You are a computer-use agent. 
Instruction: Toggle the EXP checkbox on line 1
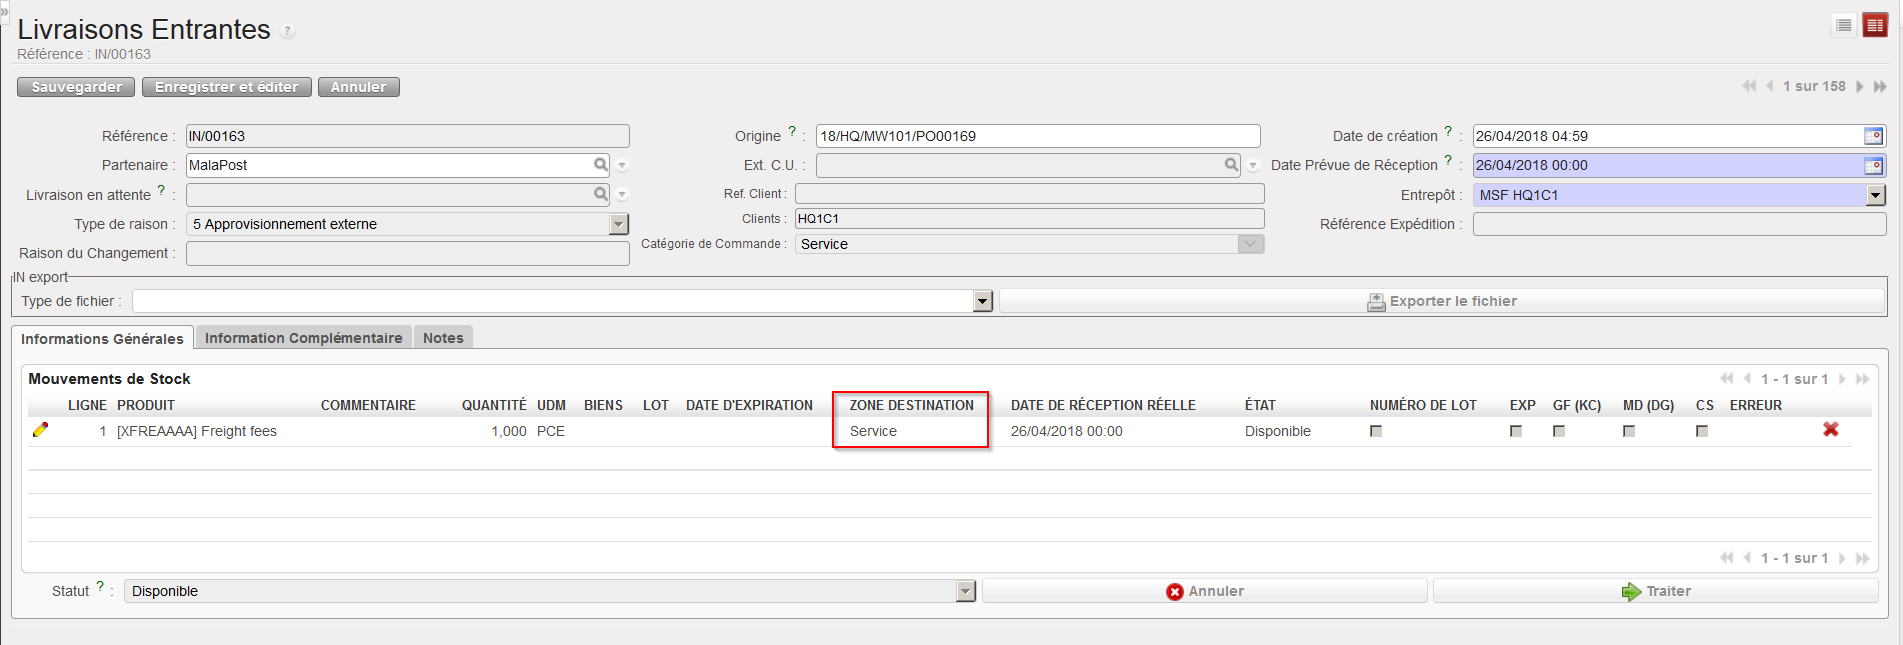[x=1516, y=431]
